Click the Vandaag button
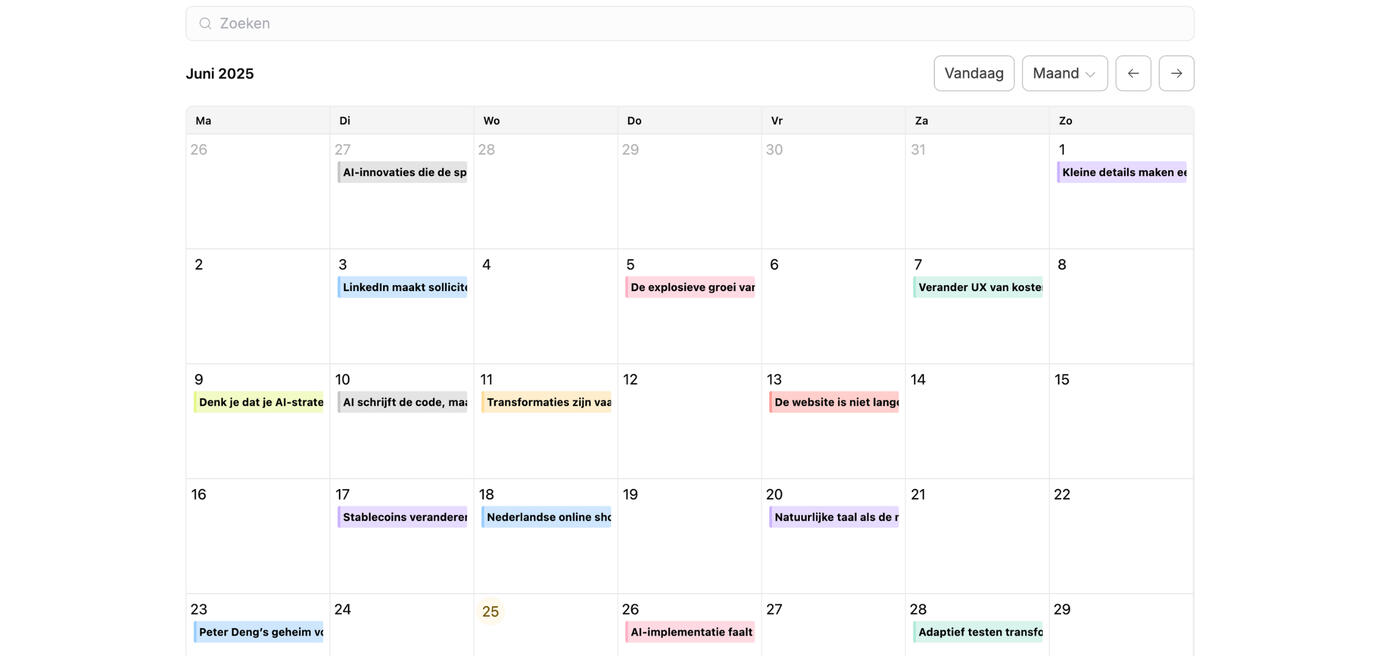 point(973,73)
